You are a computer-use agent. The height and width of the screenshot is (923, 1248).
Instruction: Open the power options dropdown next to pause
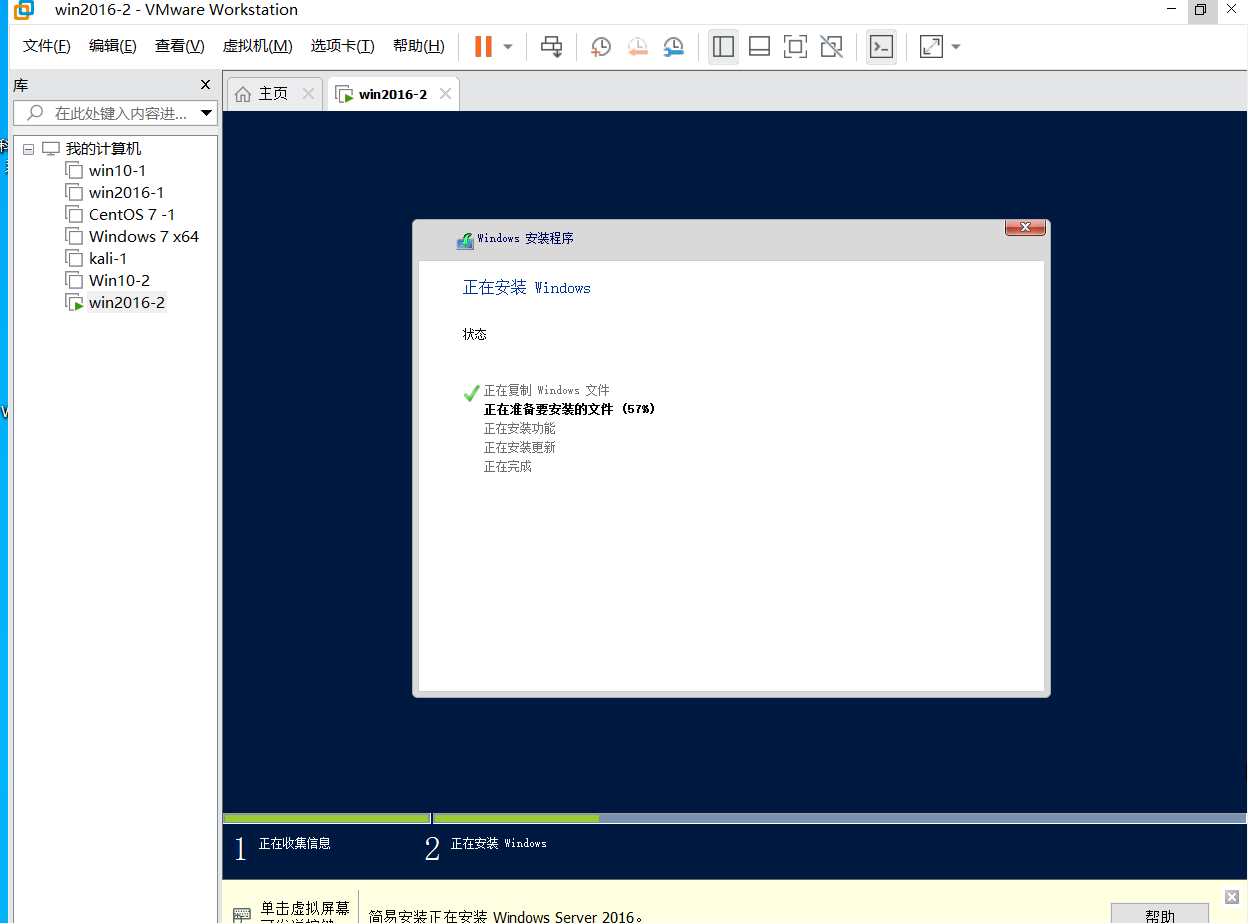click(508, 47)
